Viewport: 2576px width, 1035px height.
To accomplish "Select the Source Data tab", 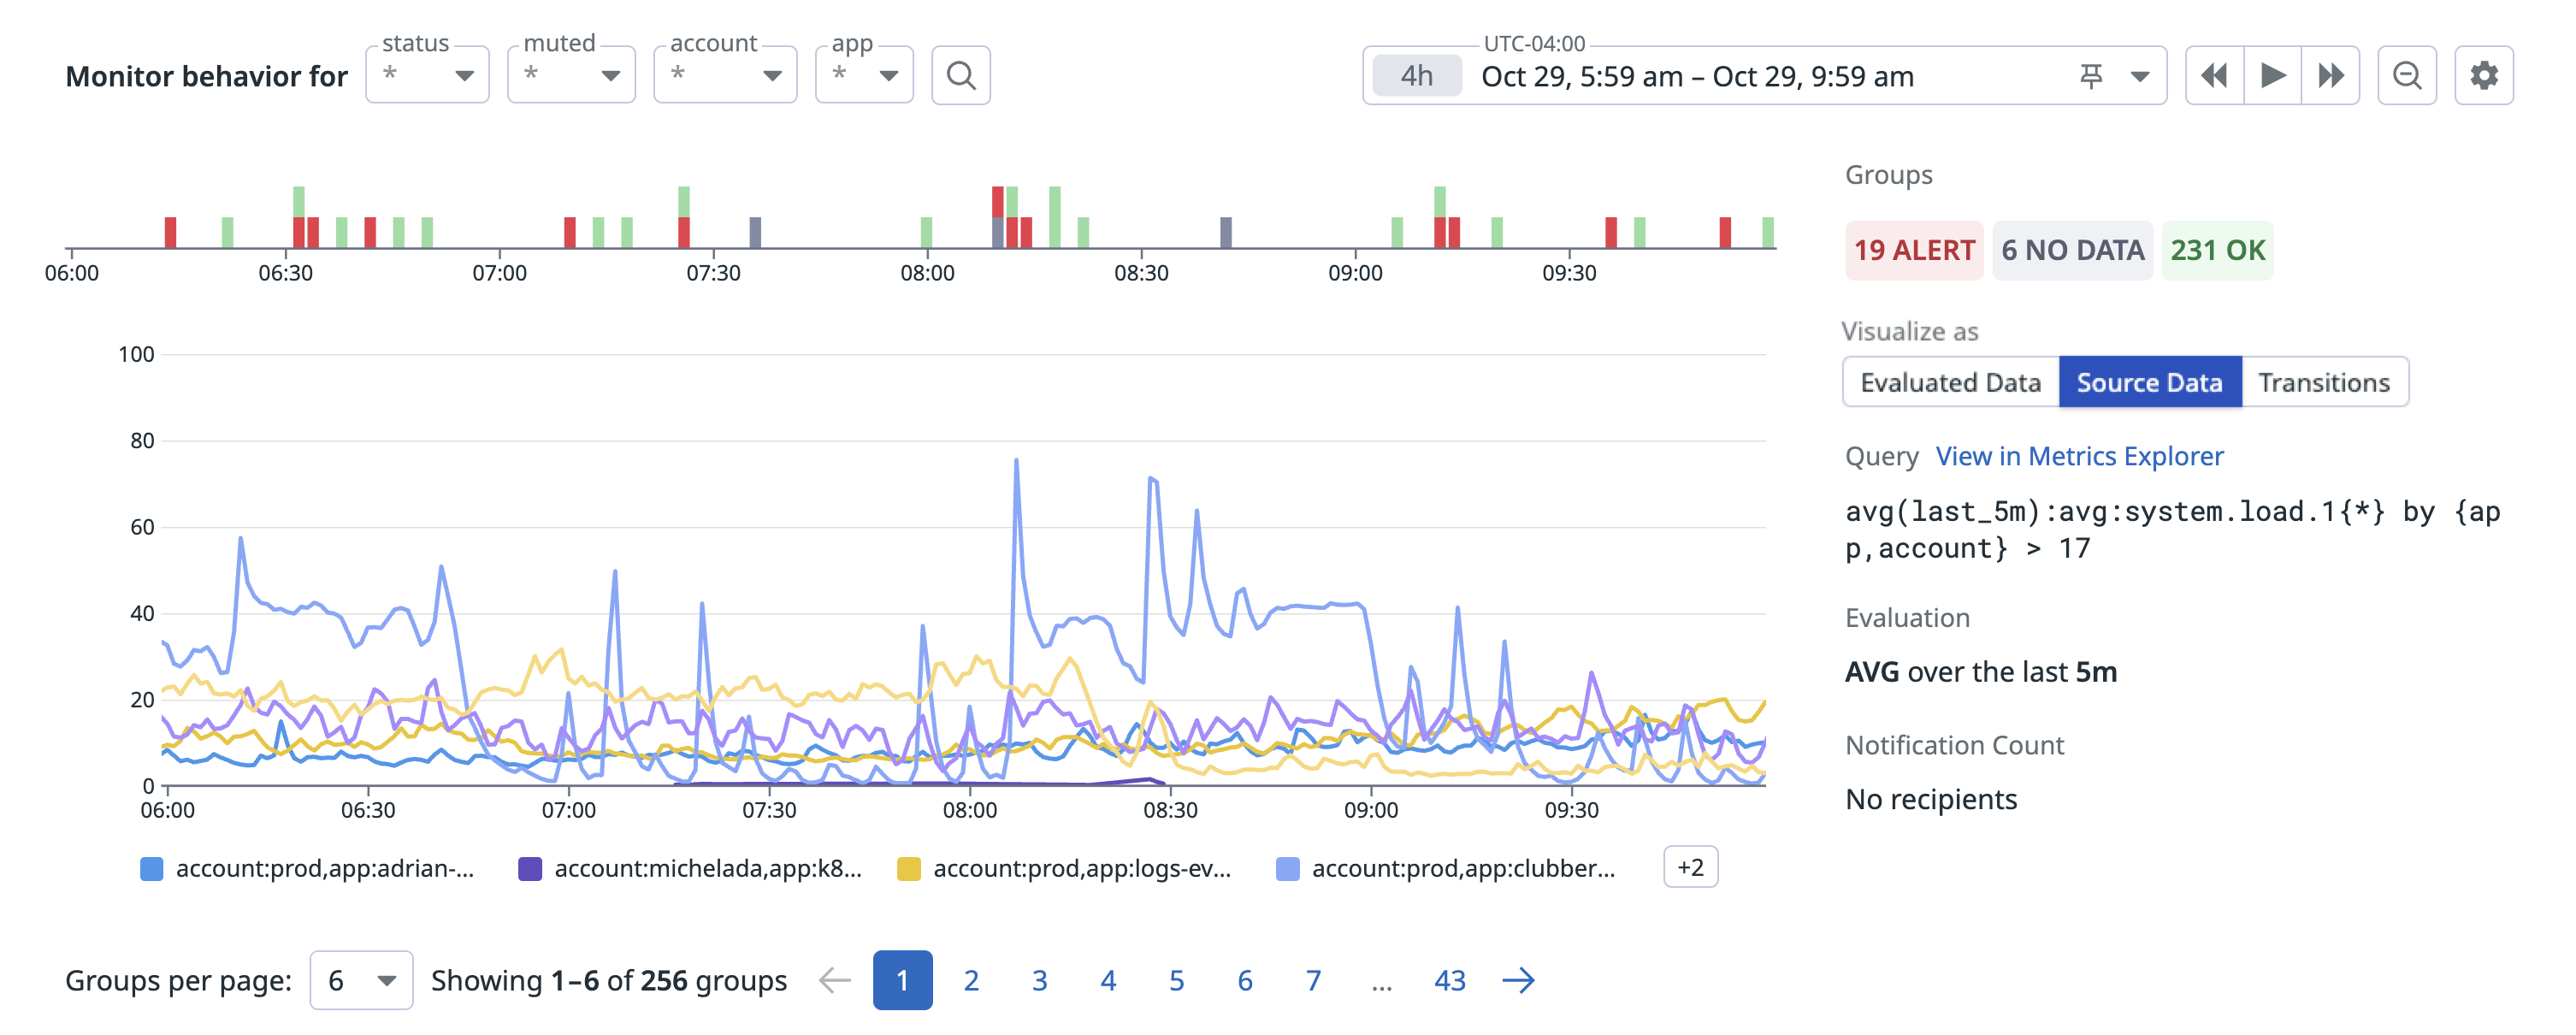I will [2150, 382].
